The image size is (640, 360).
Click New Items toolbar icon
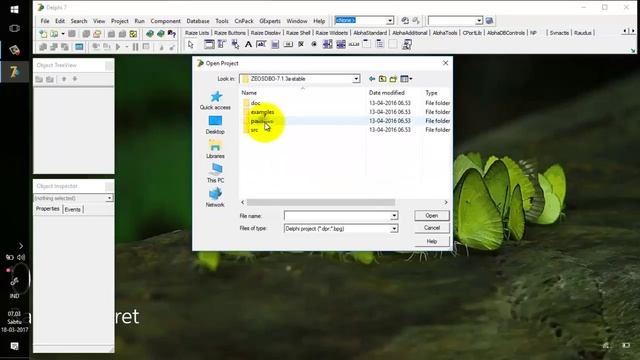(43, 34)
